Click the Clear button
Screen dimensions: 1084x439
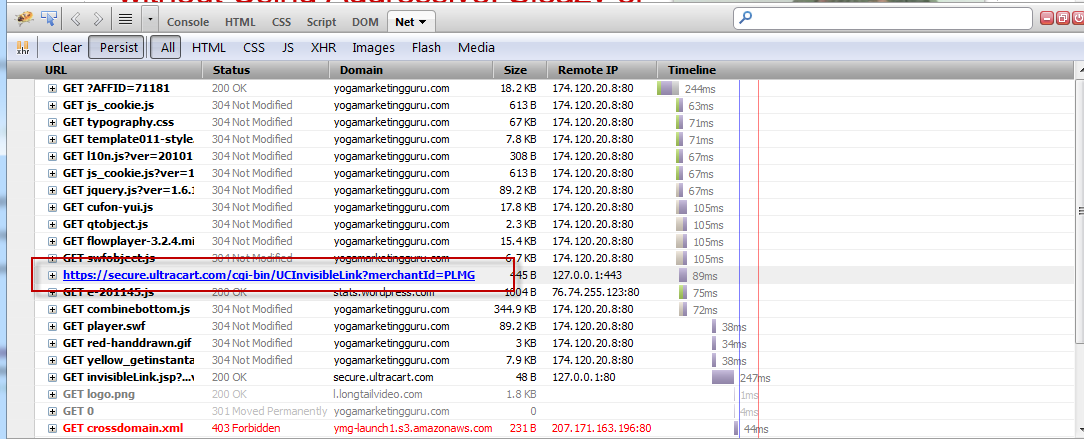coord(67,48)
